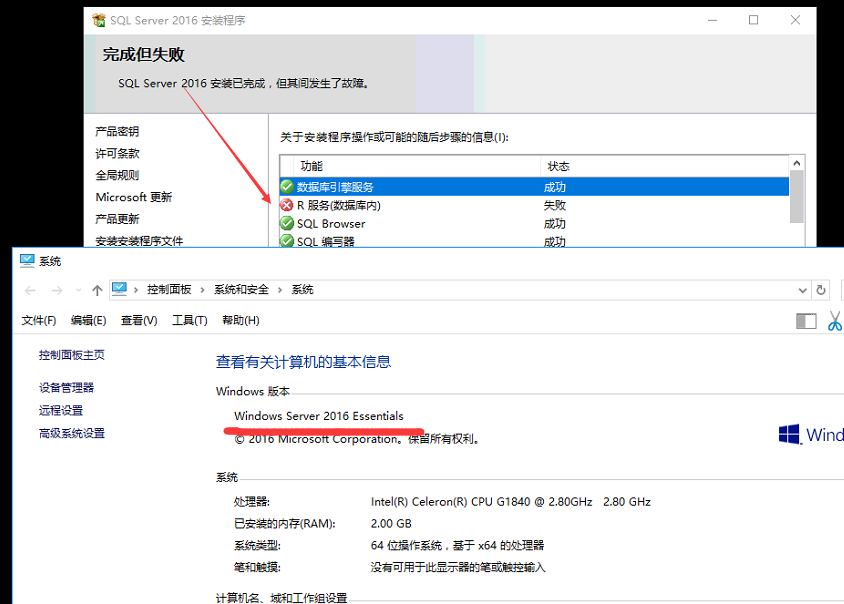
Task: Click the SQL Server 2016 installer title icon
Action: 99,20
